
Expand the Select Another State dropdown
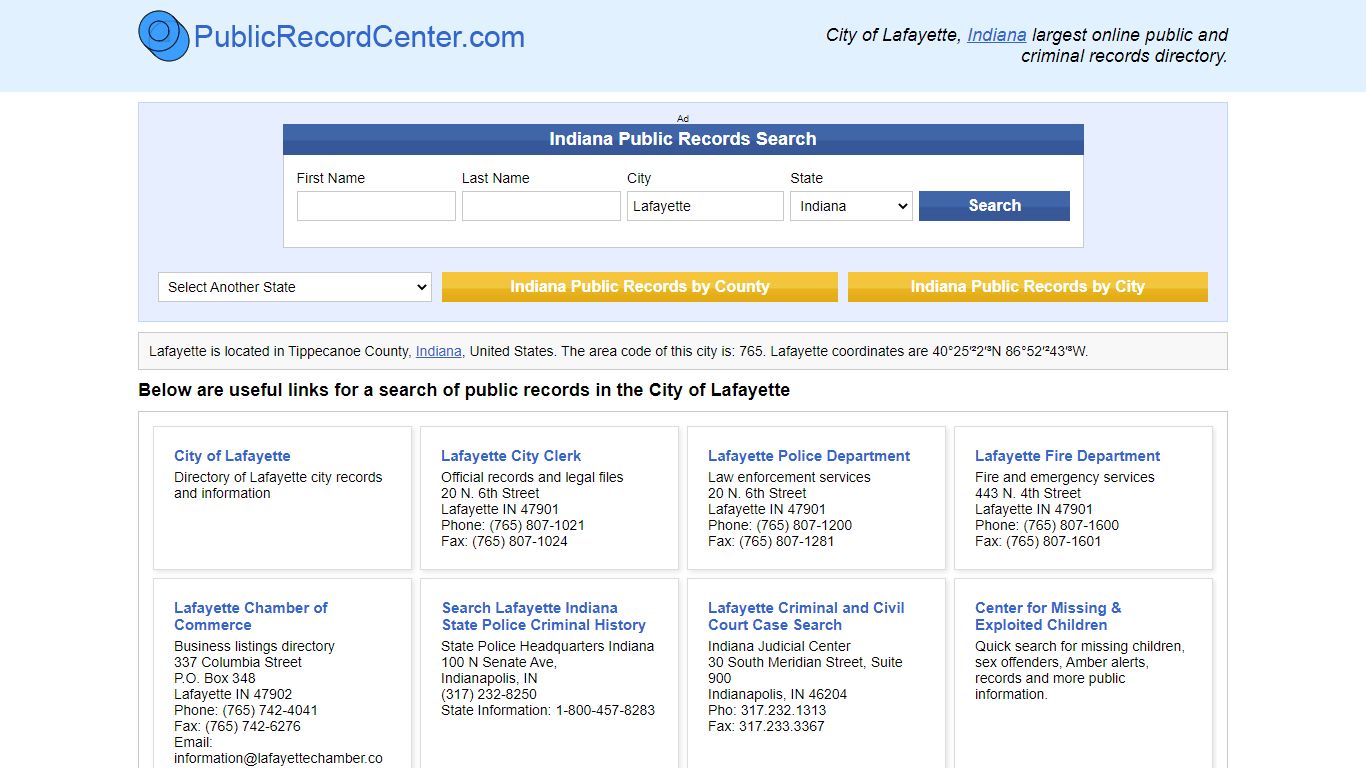click(x=295, y=287)
